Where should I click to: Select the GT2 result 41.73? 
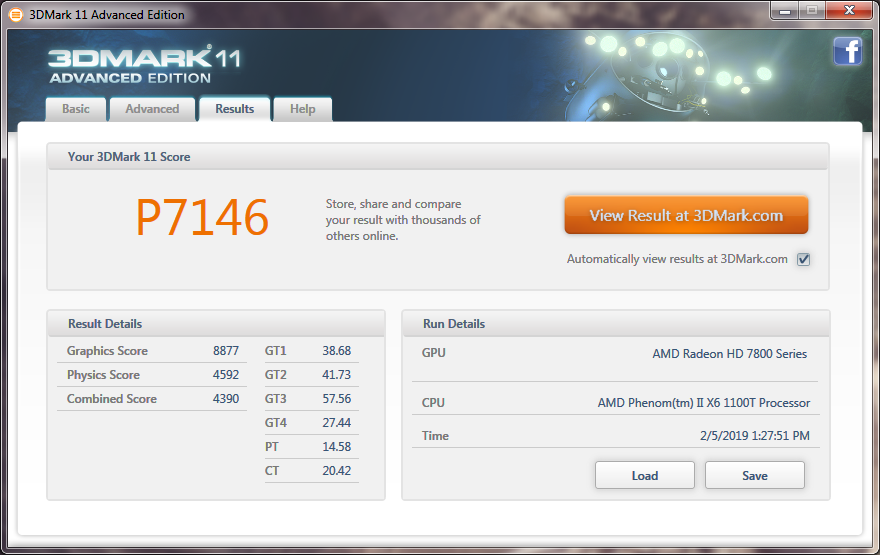pos(336,375)
